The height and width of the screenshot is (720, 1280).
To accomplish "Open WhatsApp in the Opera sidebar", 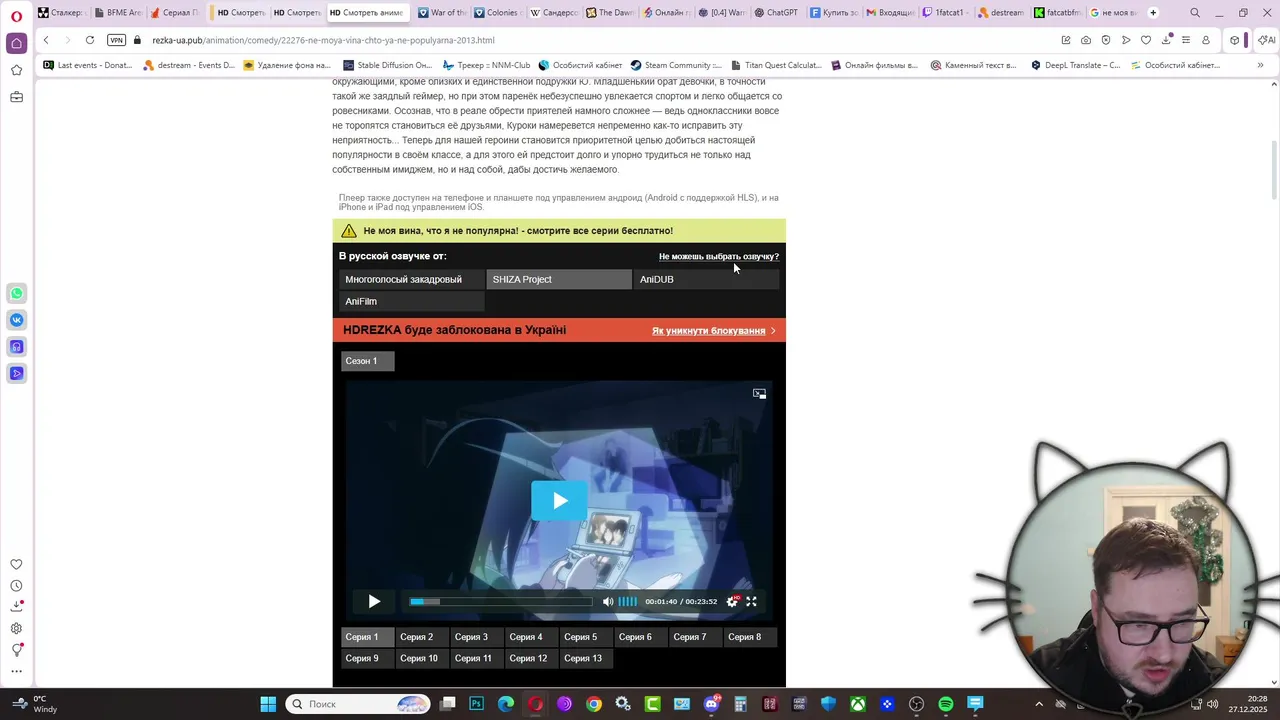I will tap(16, 293).
